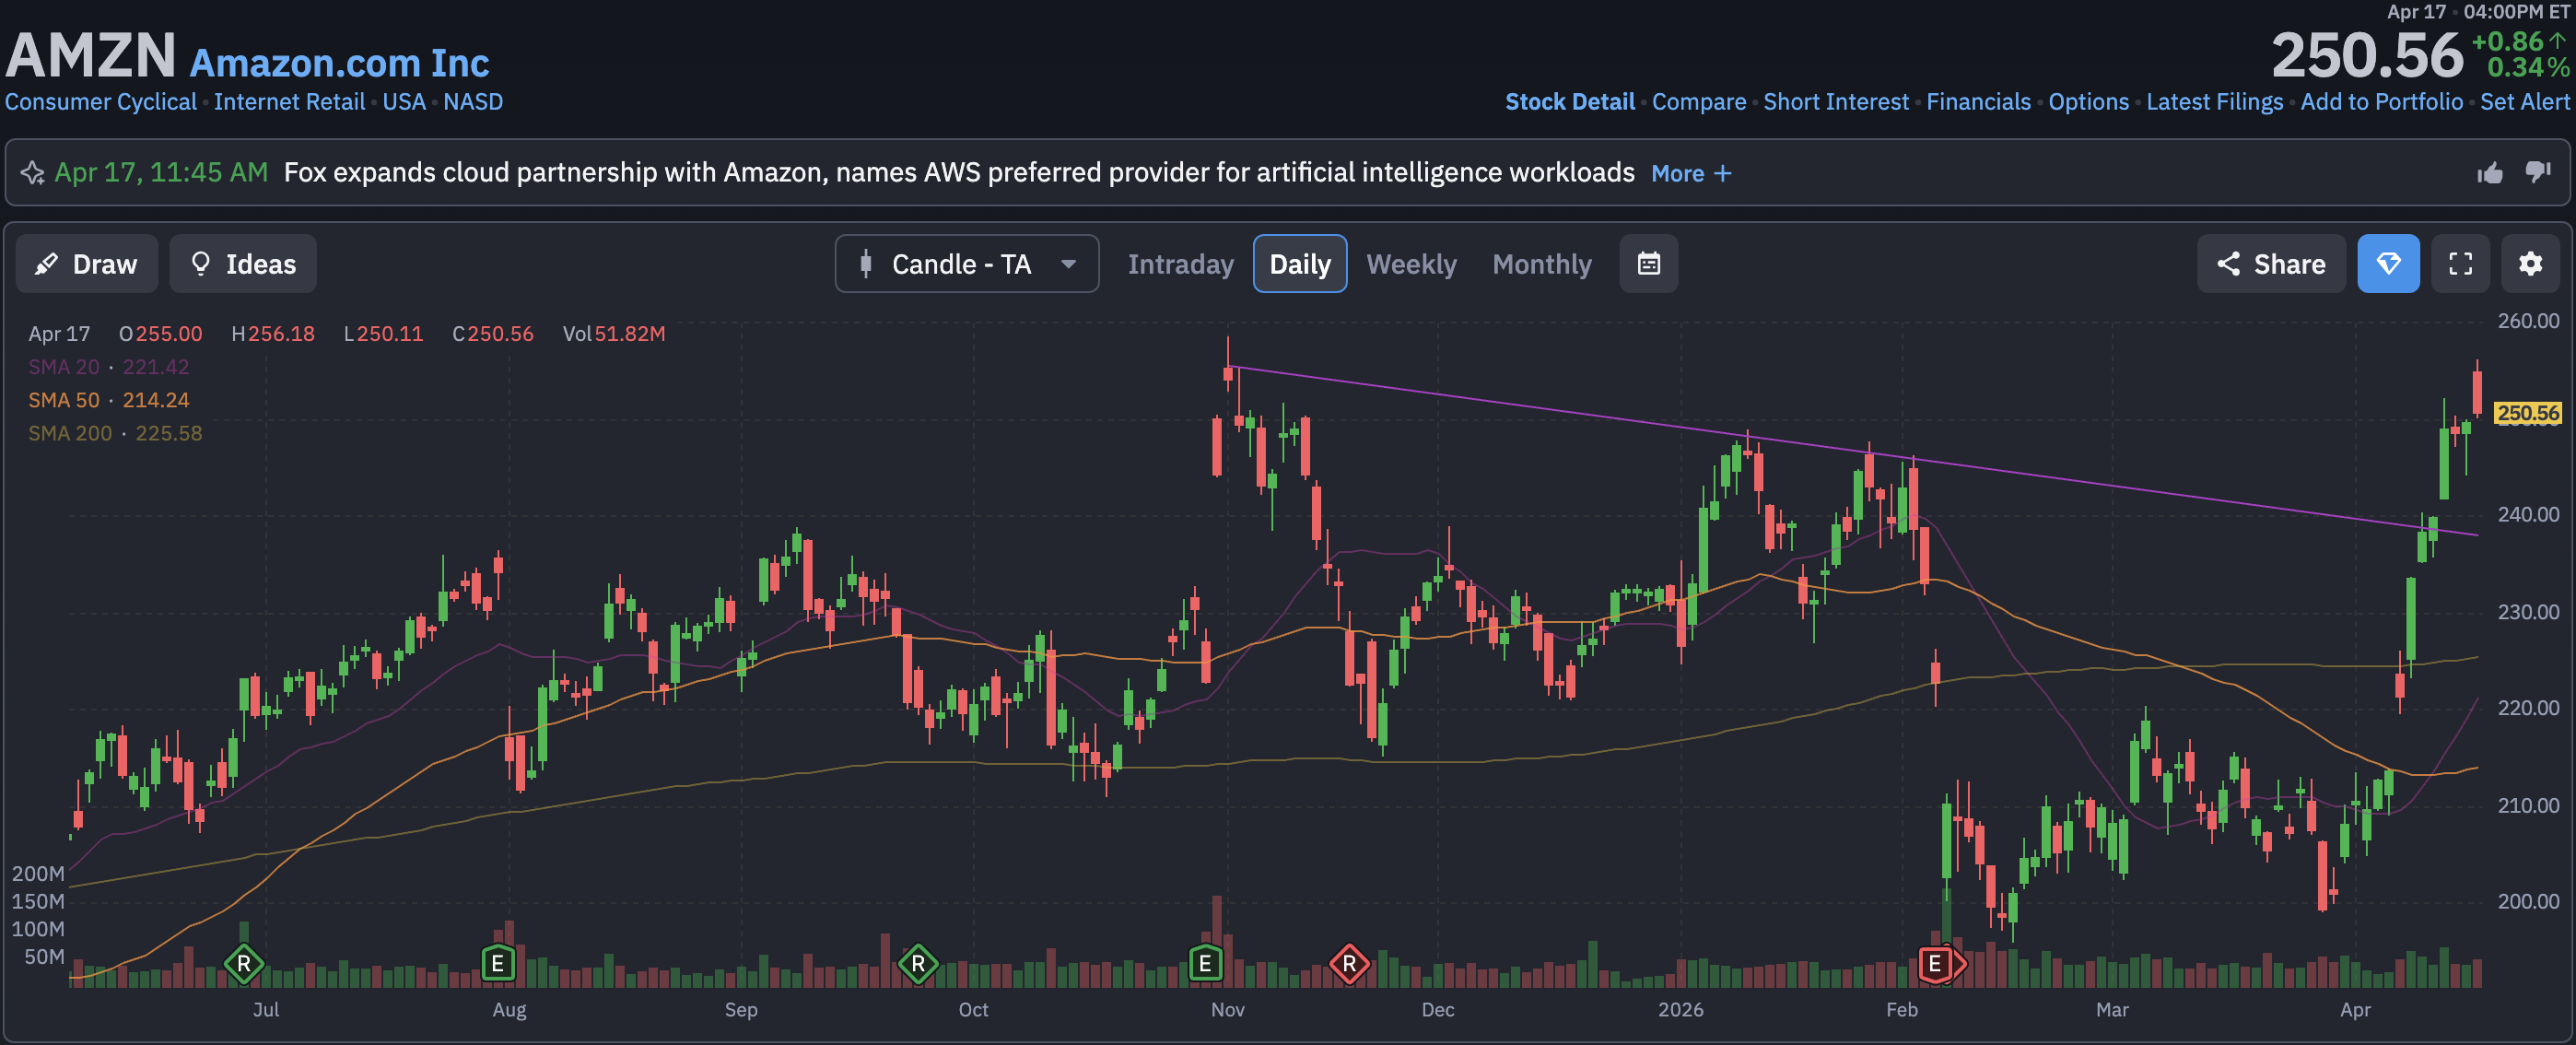Viewport: 2576px width, 1045px height.
Task: Open the Candle - TA chart type dropdown
Action: tap(966, 264)
